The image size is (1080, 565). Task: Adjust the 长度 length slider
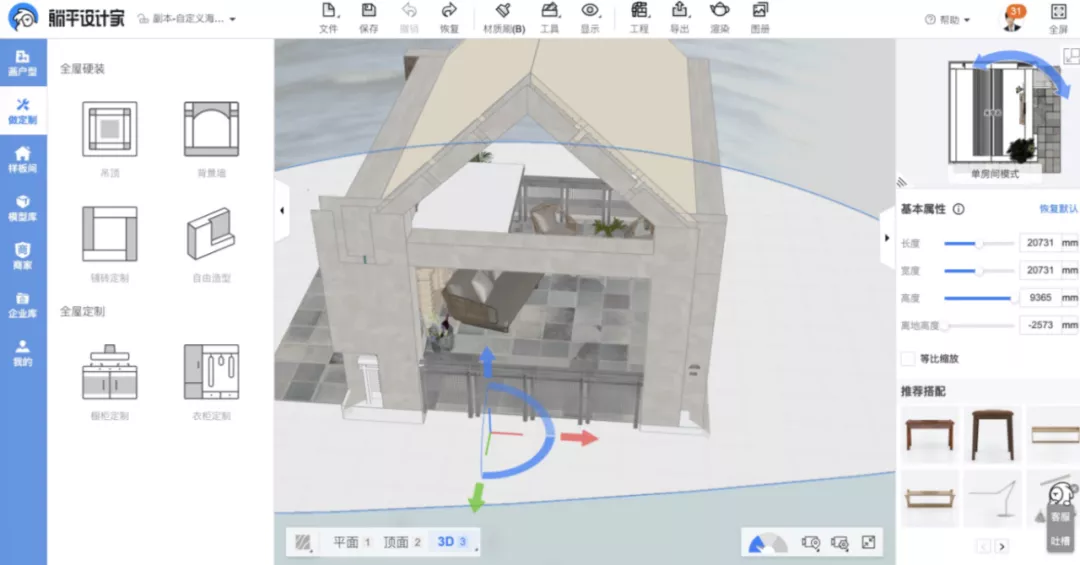[x=979, y=243]
